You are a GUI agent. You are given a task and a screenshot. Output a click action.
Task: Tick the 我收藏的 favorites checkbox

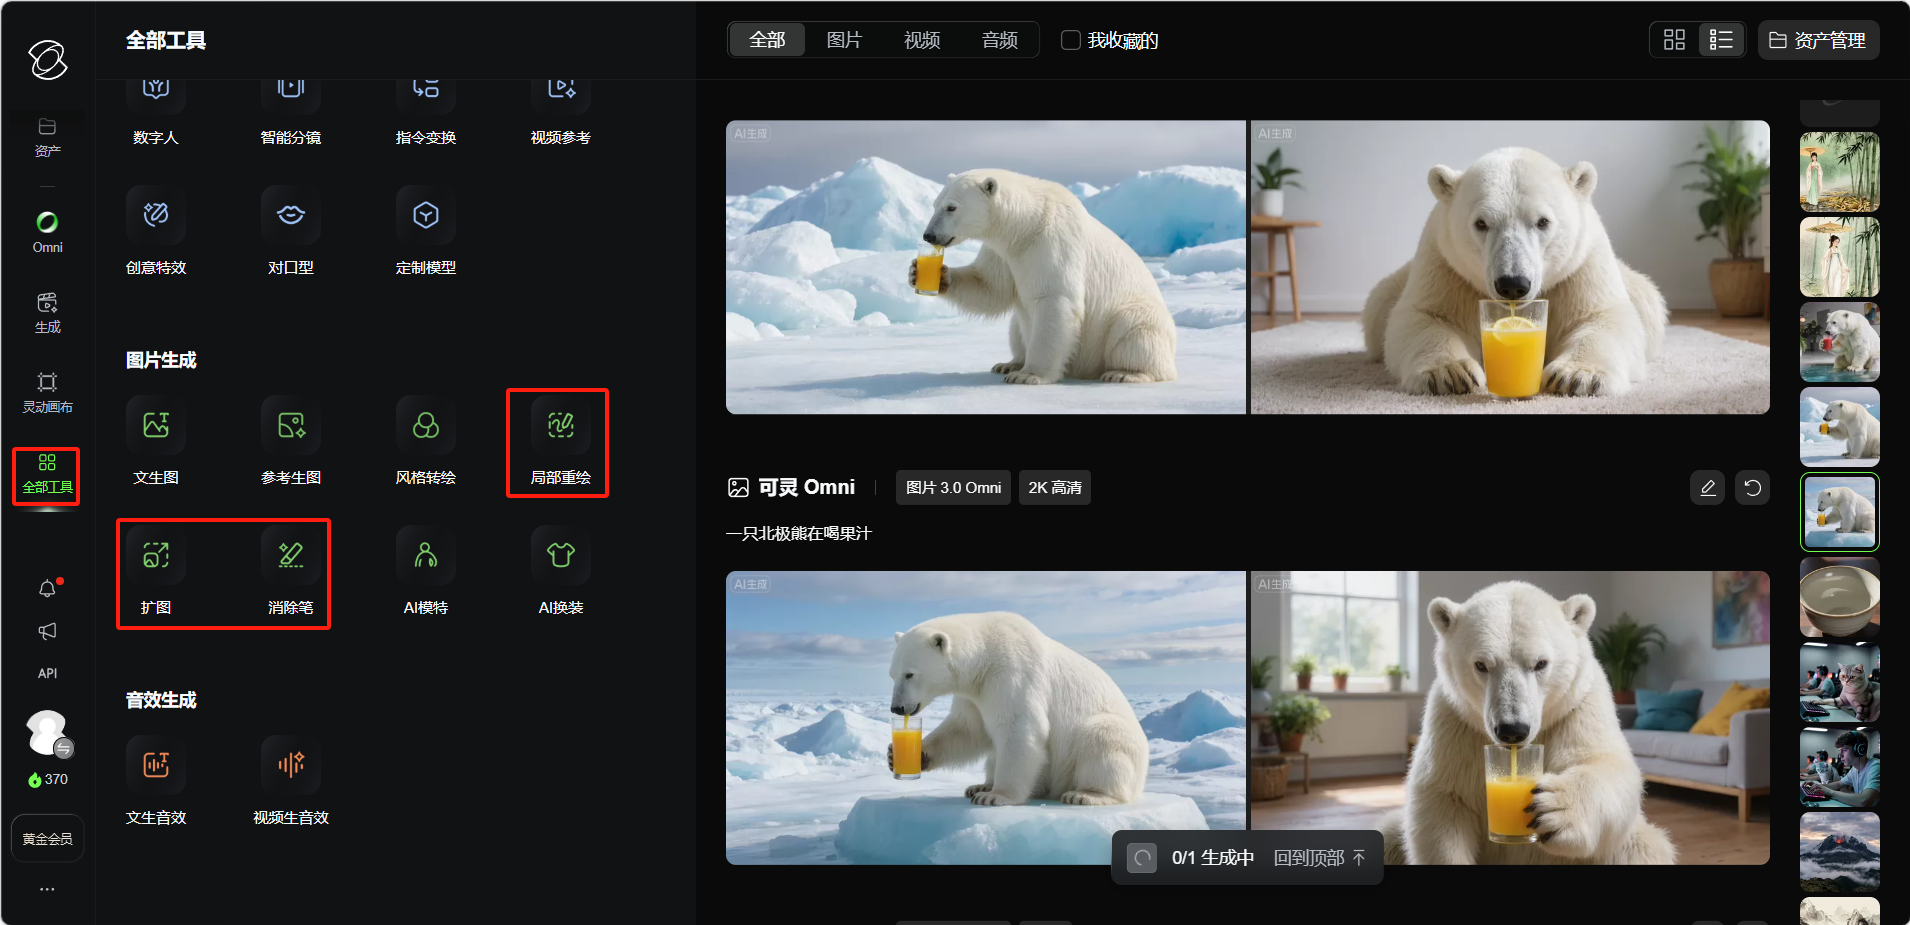[1071, 40]
